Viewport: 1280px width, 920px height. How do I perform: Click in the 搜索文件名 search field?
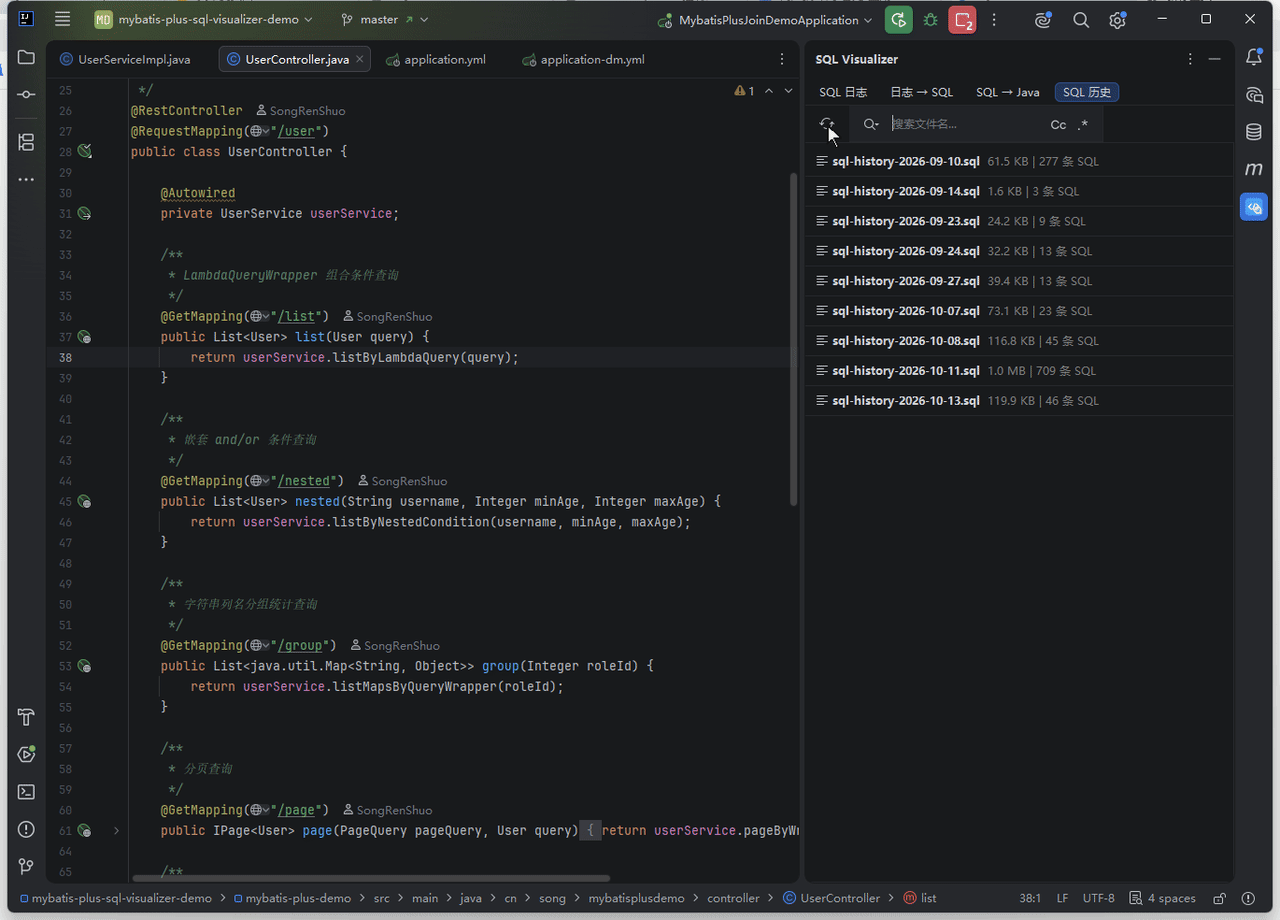click(965, 124)
